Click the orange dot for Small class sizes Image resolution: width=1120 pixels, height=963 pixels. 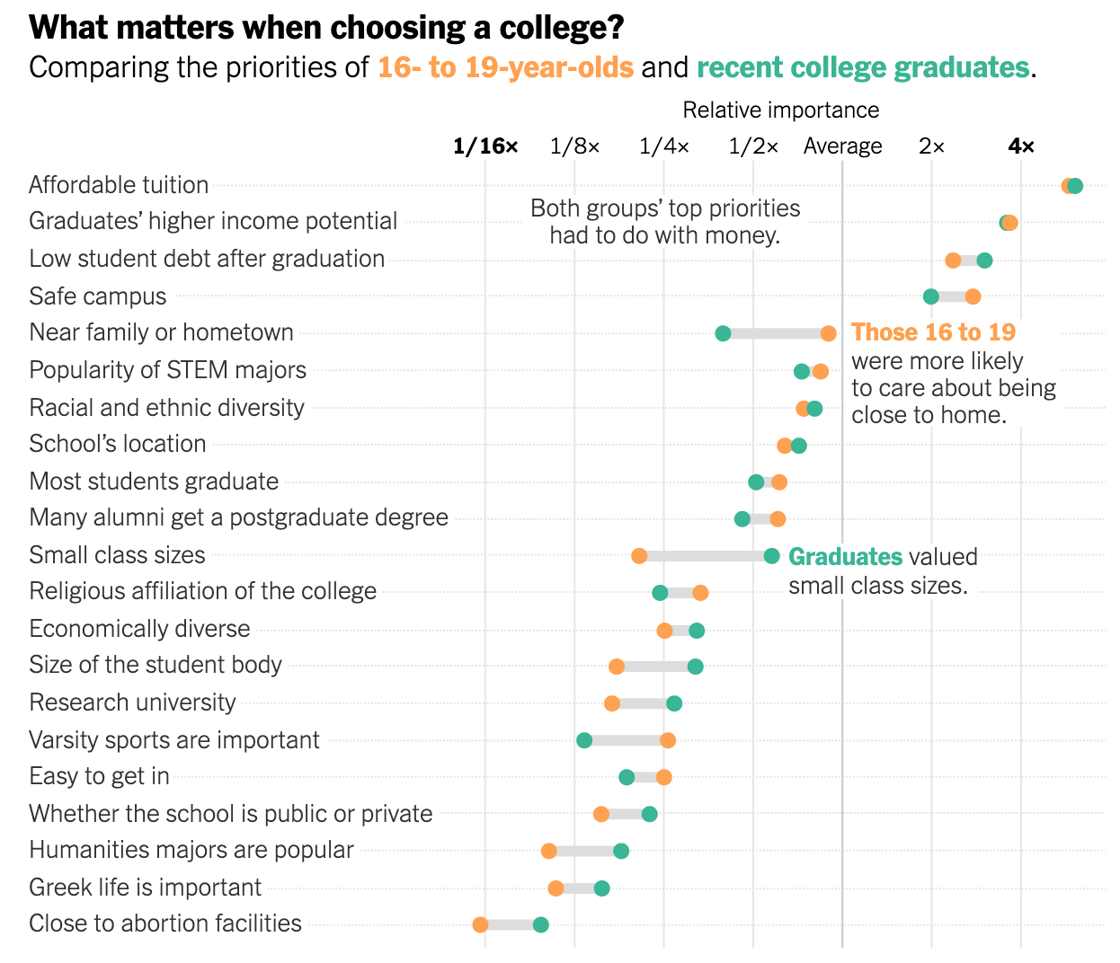click(639, 556)
